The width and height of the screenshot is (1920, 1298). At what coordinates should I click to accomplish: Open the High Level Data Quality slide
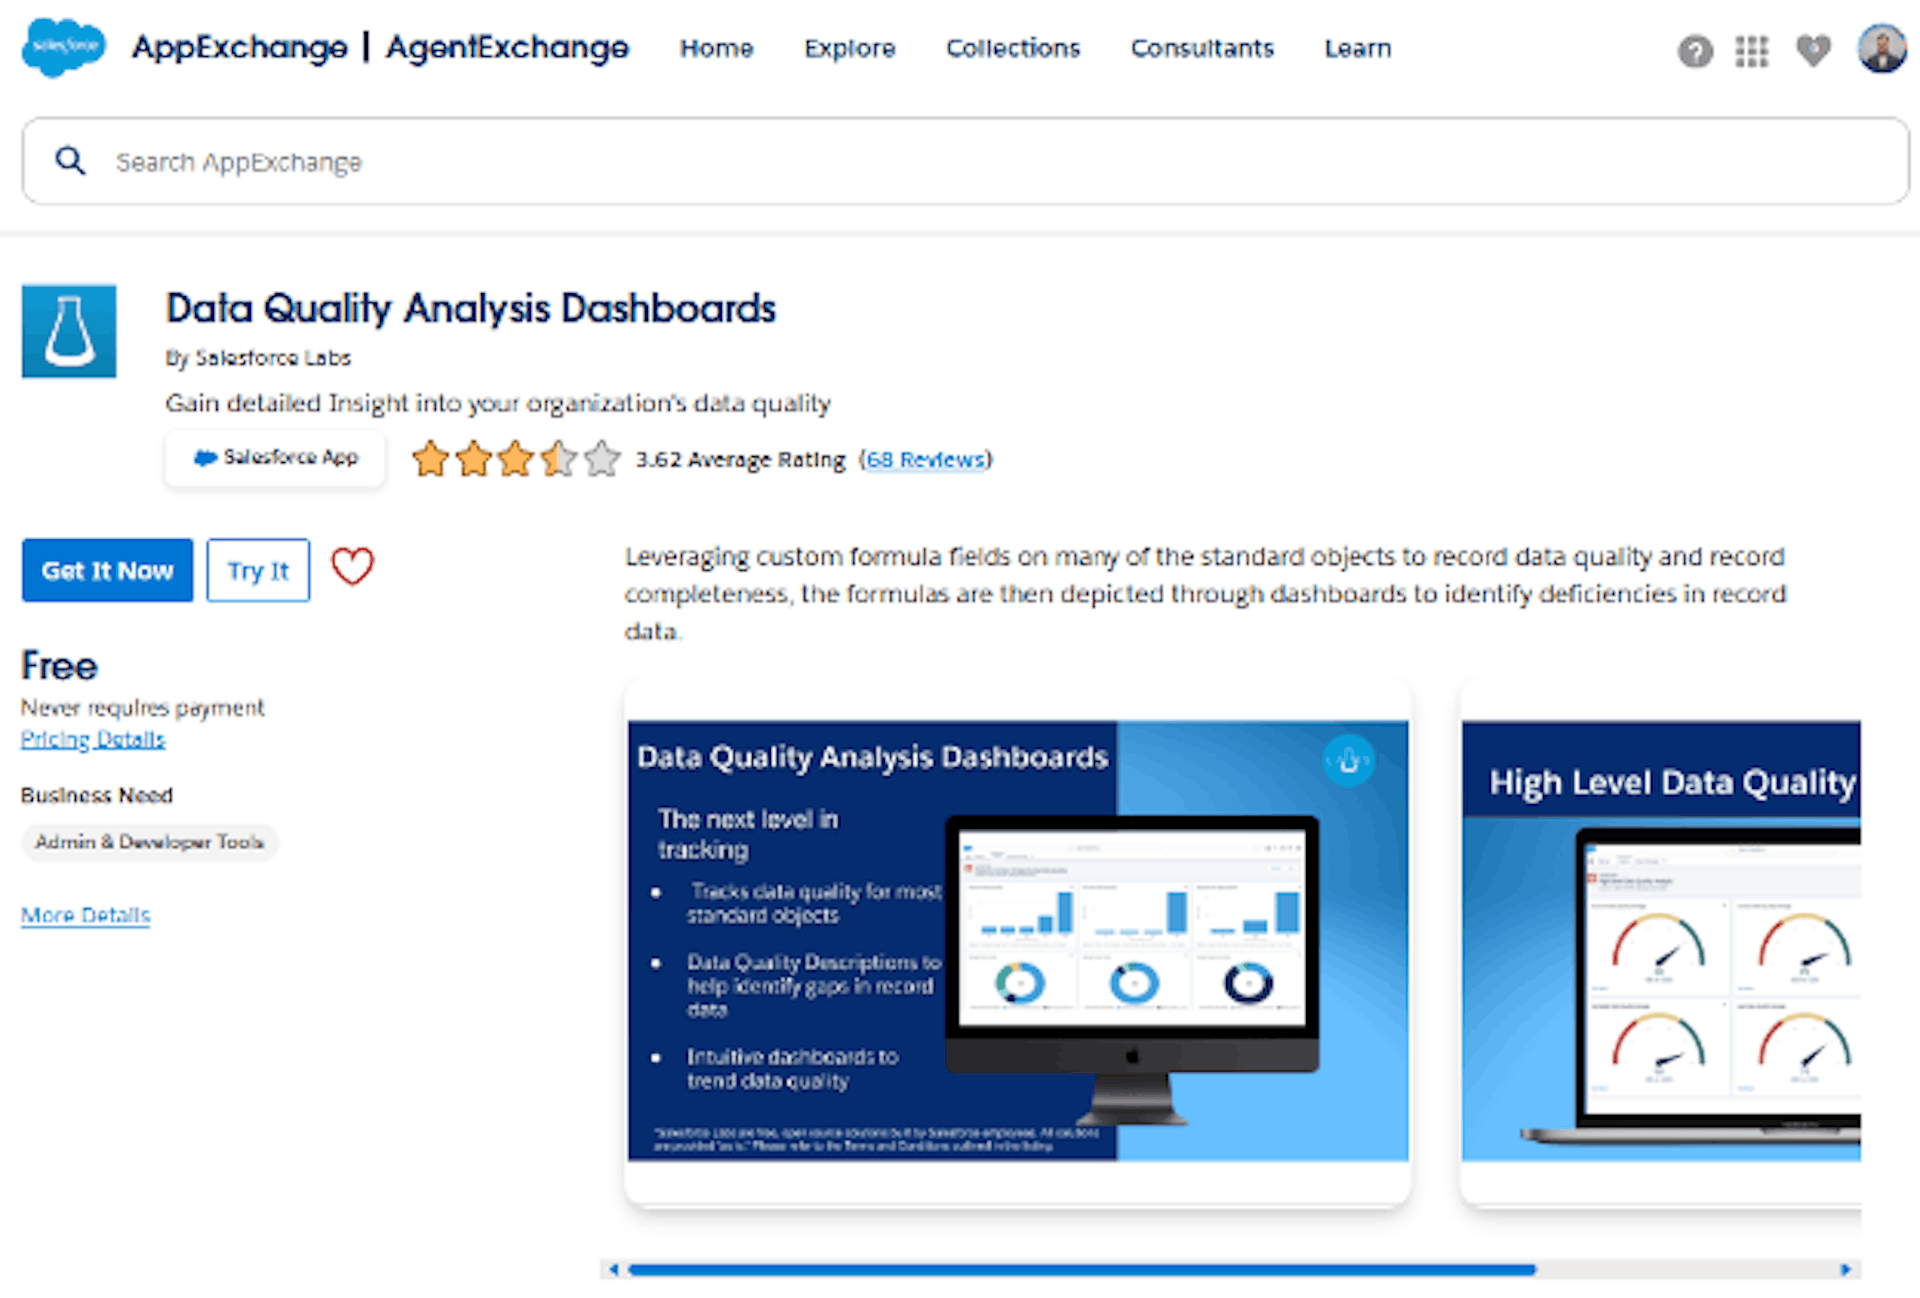tap(1661, 941)
